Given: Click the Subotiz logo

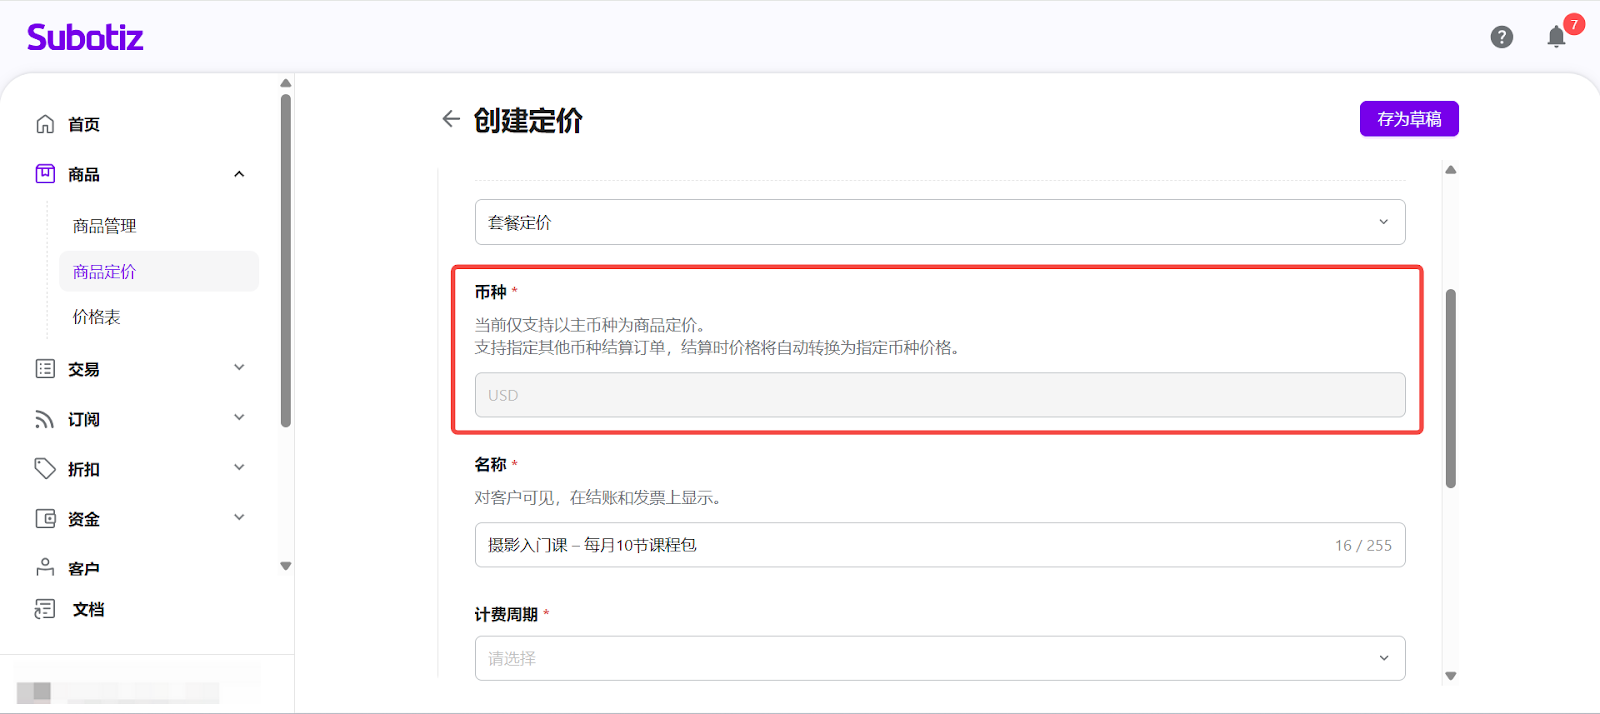Looking at the screenshot, I should click(85, 38).
